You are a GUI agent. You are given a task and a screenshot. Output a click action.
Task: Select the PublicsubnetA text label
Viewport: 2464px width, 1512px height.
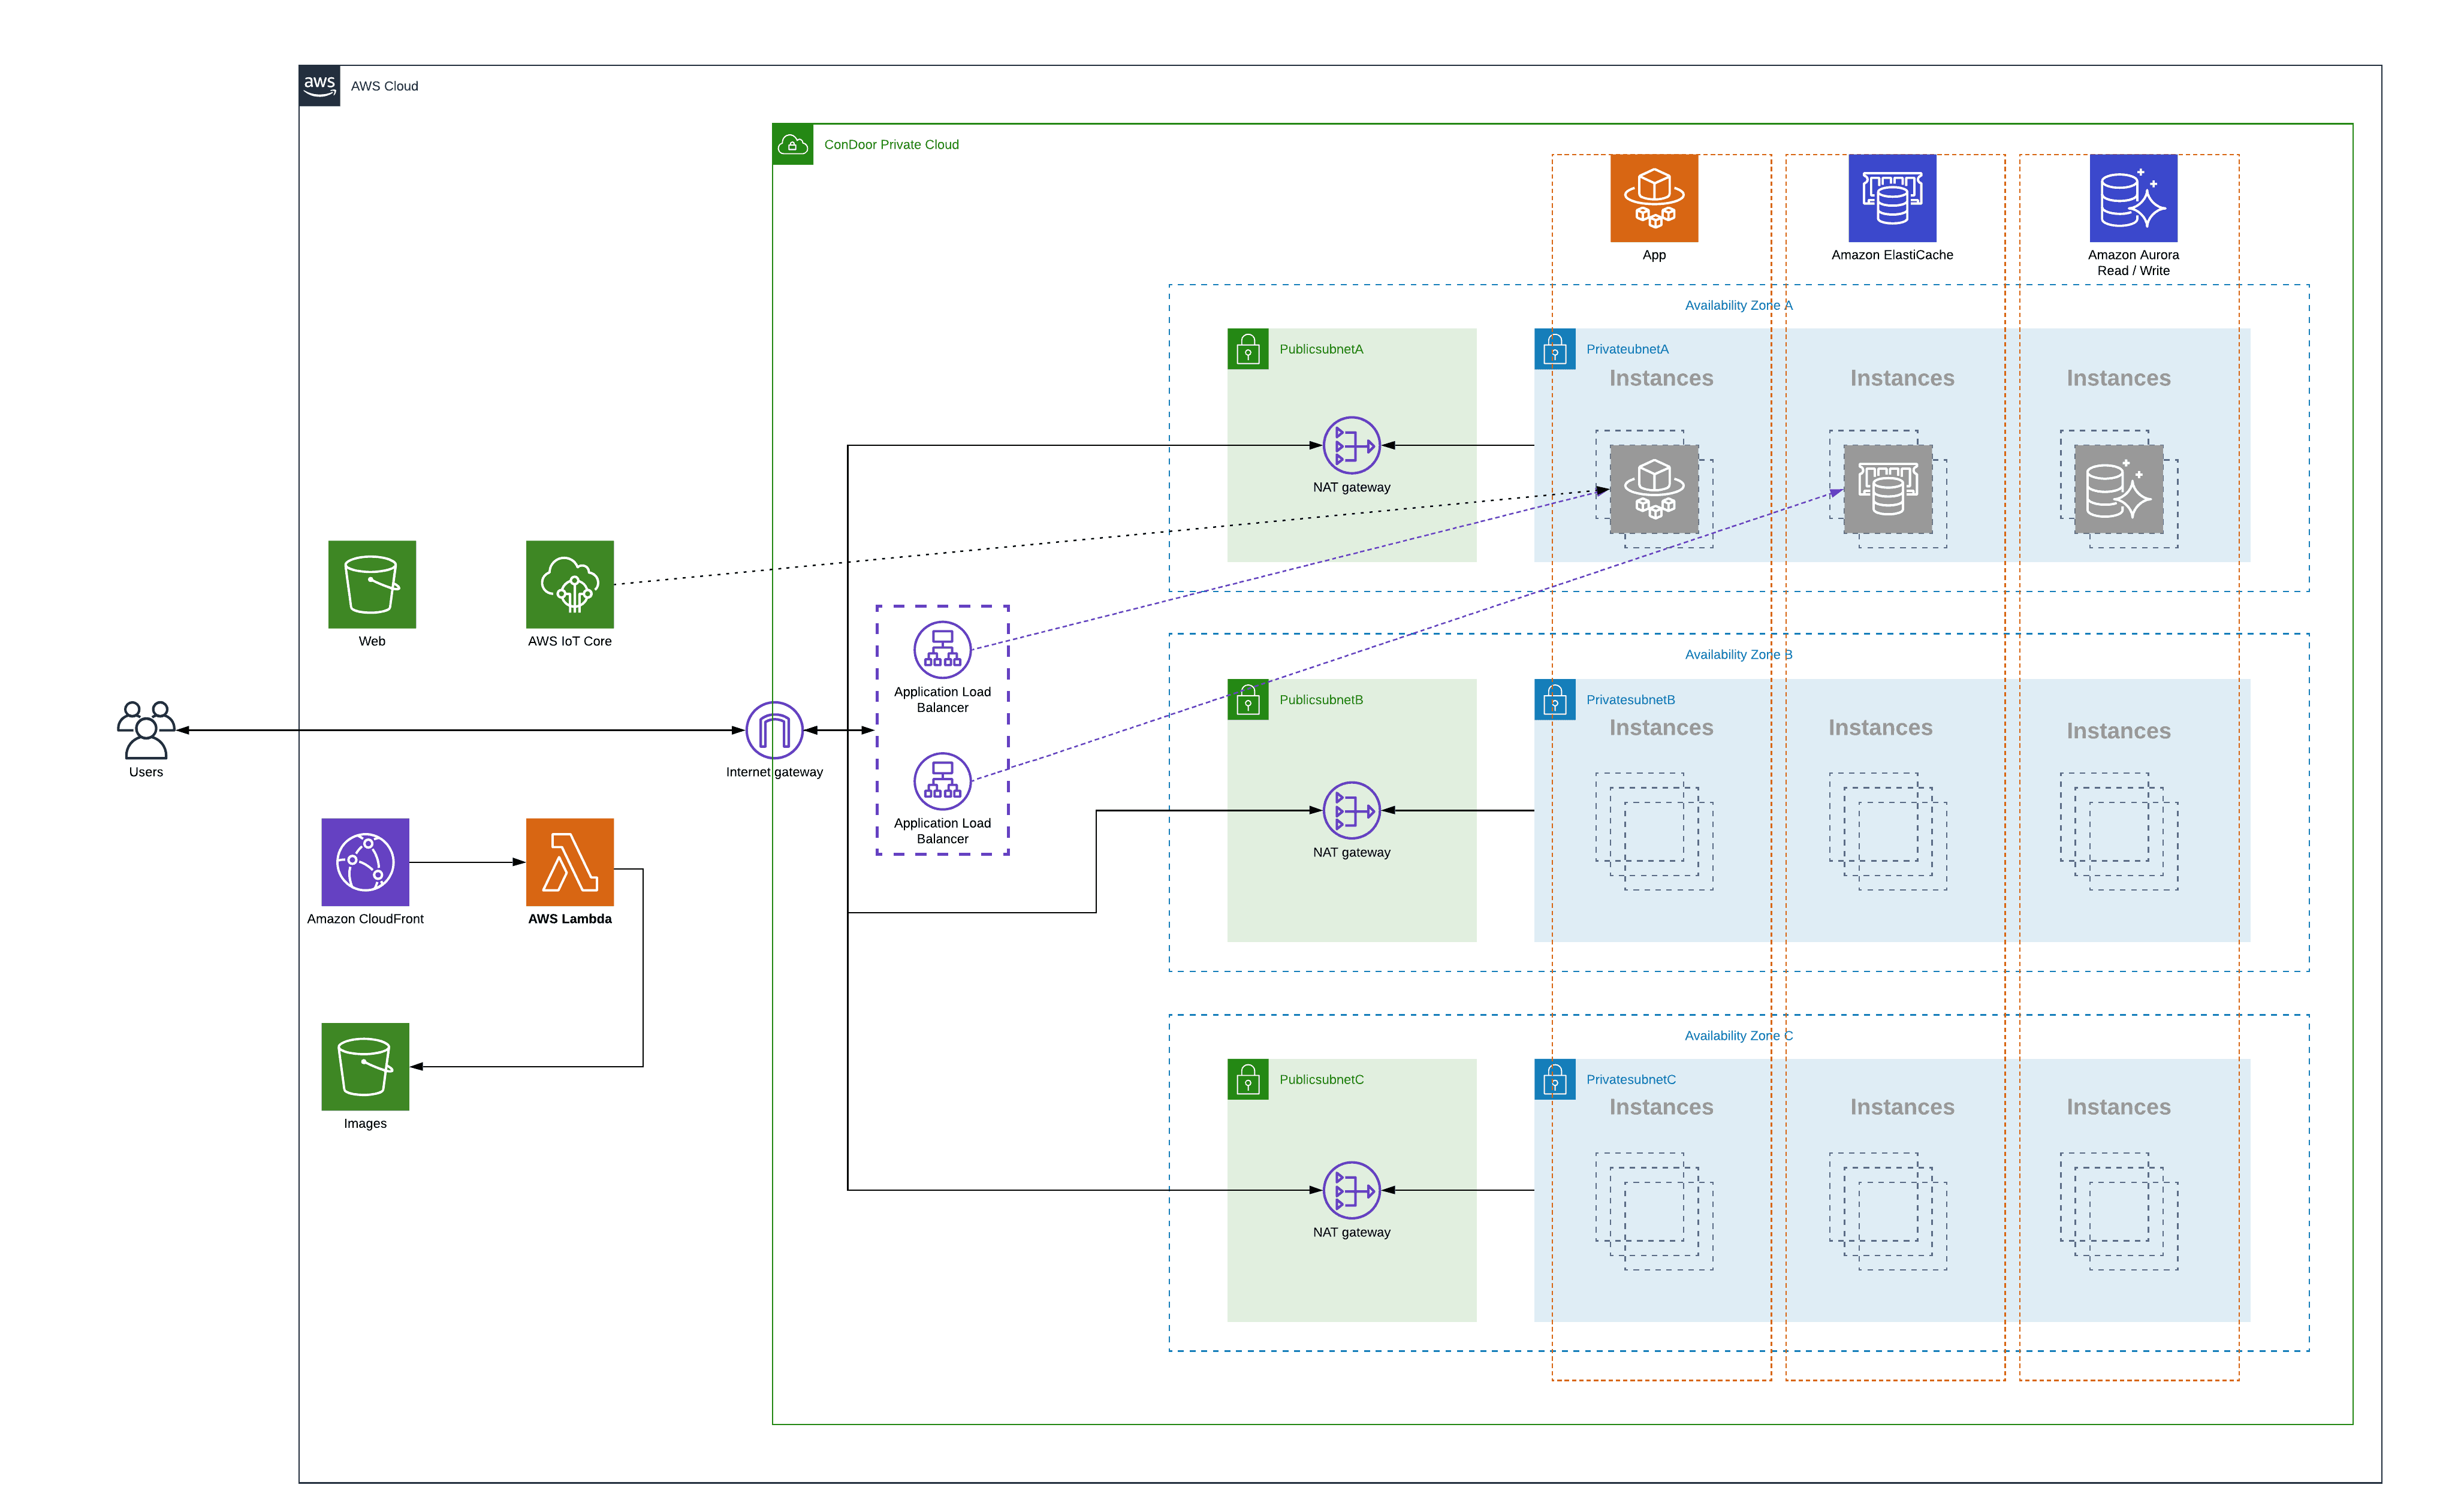click(x=1321, y=349)
